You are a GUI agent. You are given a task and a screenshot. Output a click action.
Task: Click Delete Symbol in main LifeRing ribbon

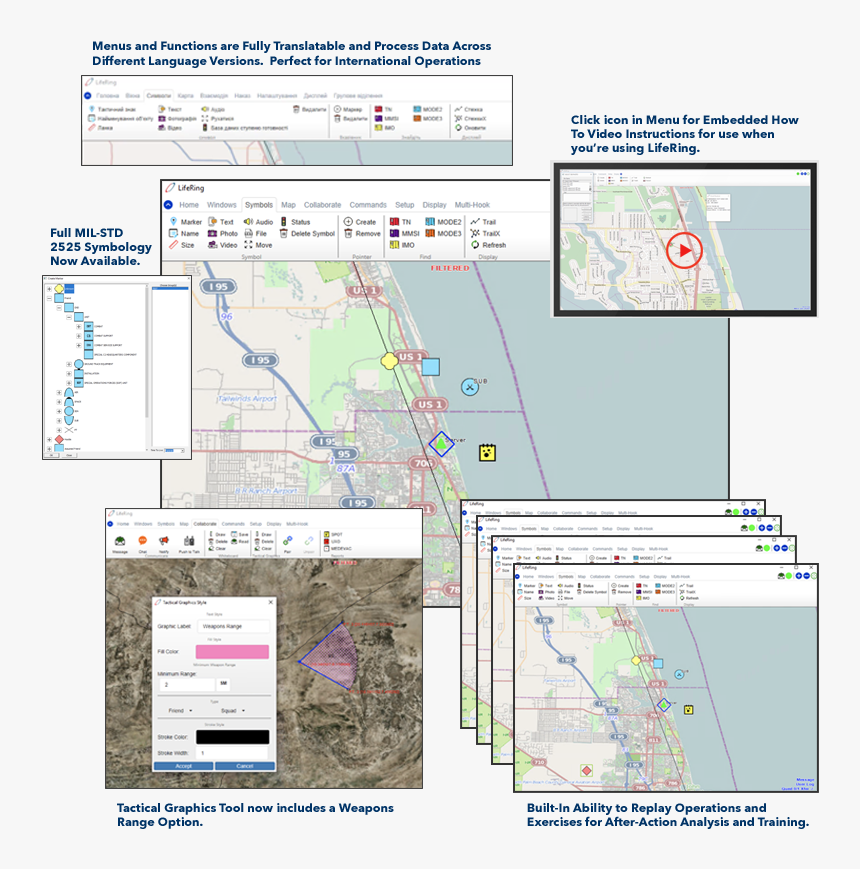308,233
